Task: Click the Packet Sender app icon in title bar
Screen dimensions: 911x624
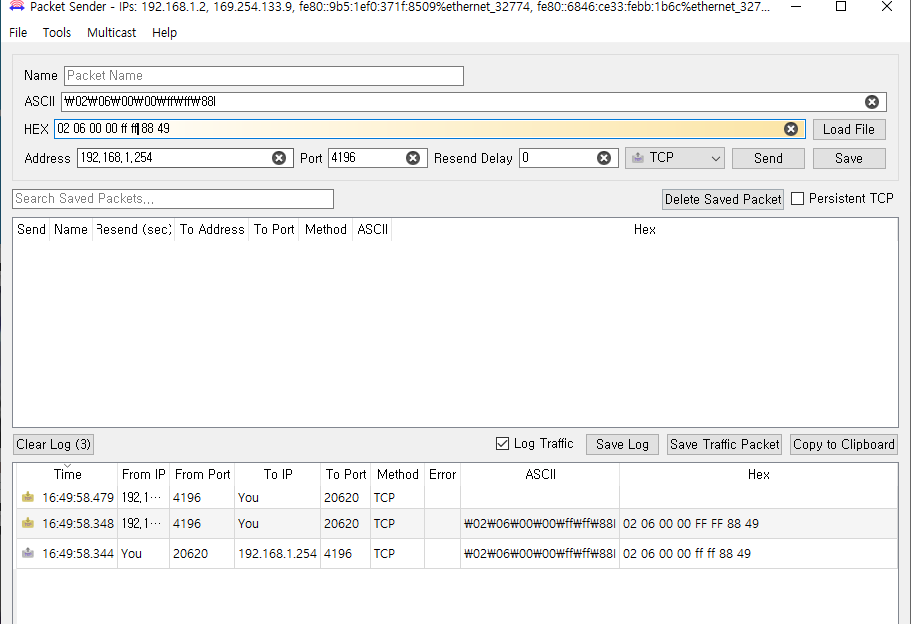Action: pos(17,6)
